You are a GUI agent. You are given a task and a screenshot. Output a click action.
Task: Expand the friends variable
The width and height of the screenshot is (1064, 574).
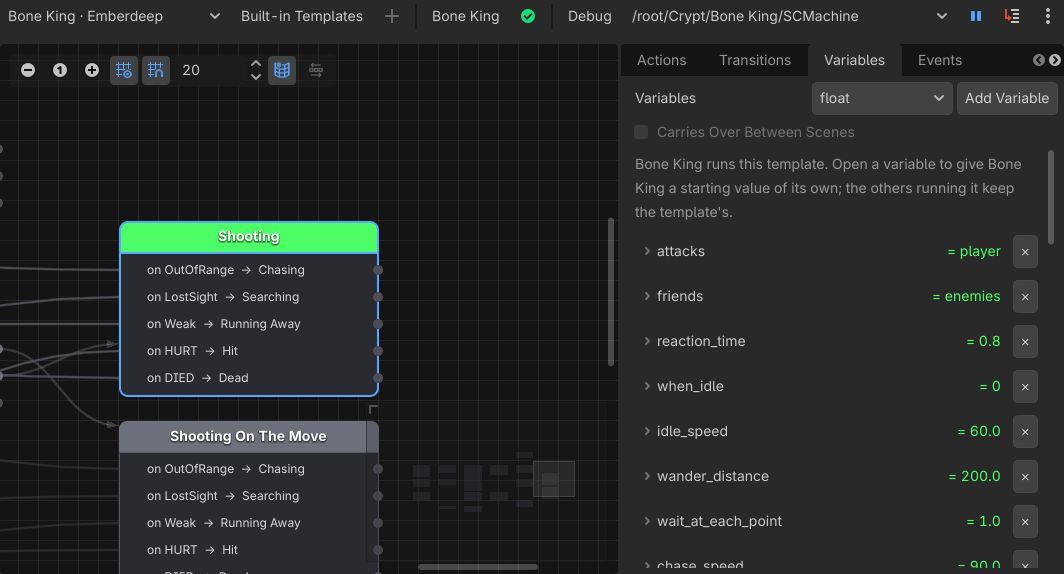pyautogui.click(x=647, y=296)
